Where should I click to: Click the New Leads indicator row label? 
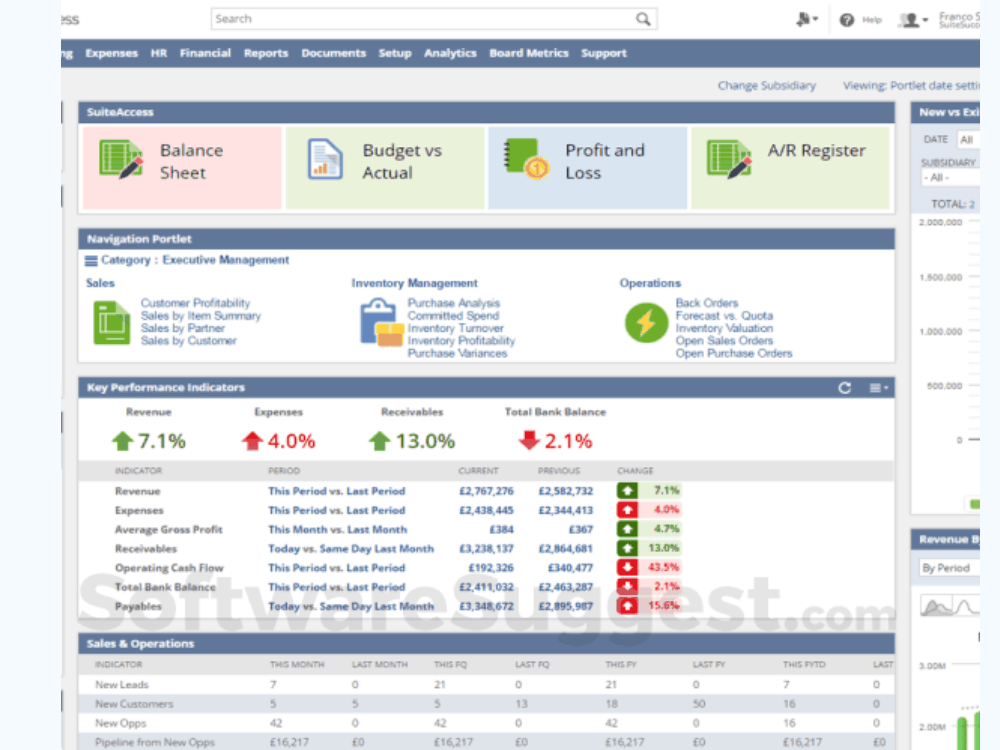click(x=122, y=684)
